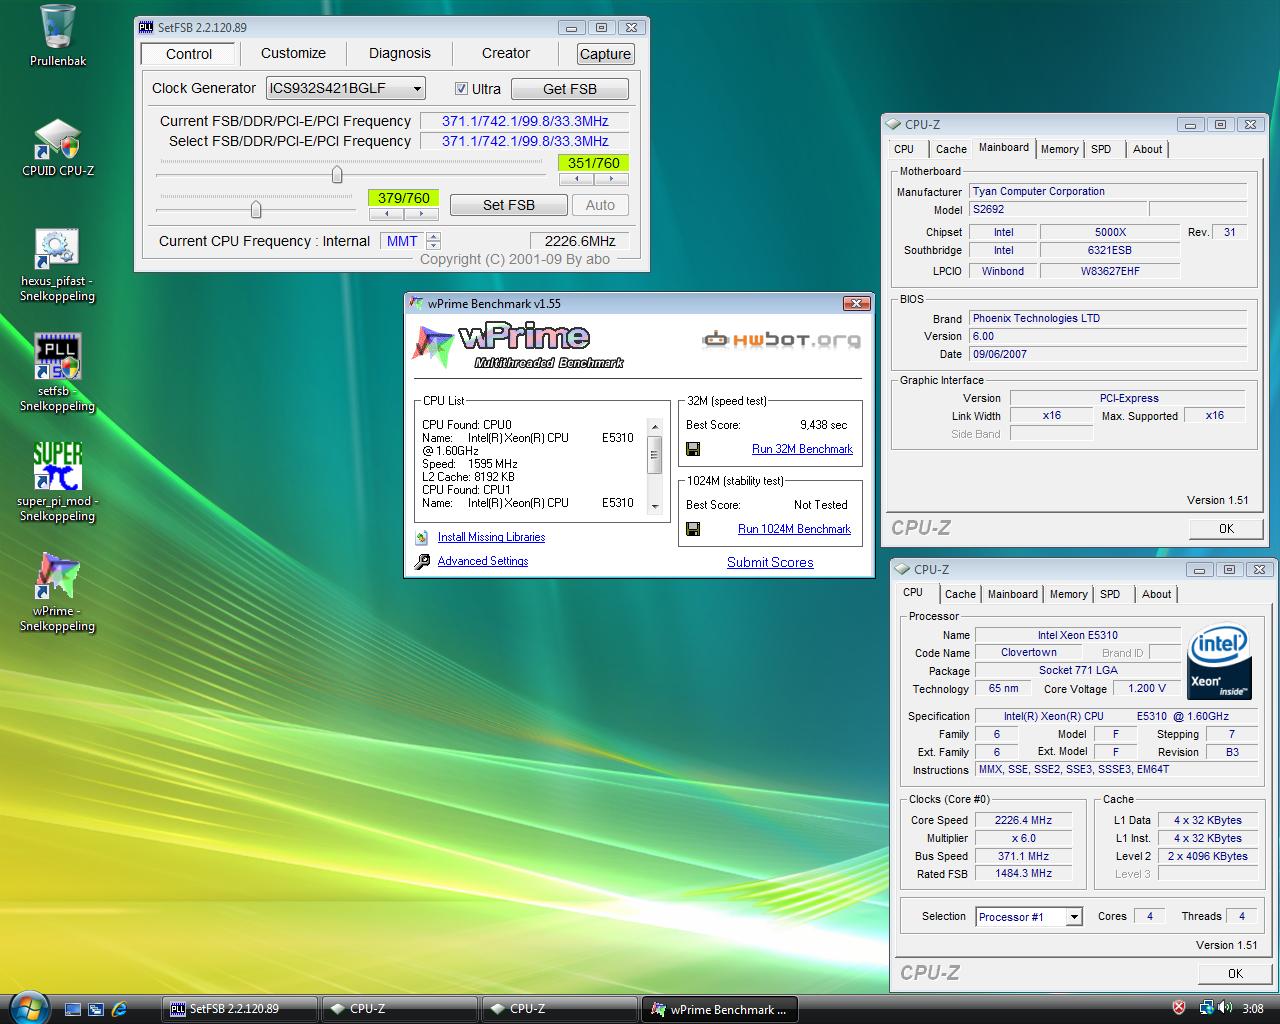Click the Advanced Settings wrench icon
The height and width of the screenshot is (1024, 1280).
pos(422,561)
